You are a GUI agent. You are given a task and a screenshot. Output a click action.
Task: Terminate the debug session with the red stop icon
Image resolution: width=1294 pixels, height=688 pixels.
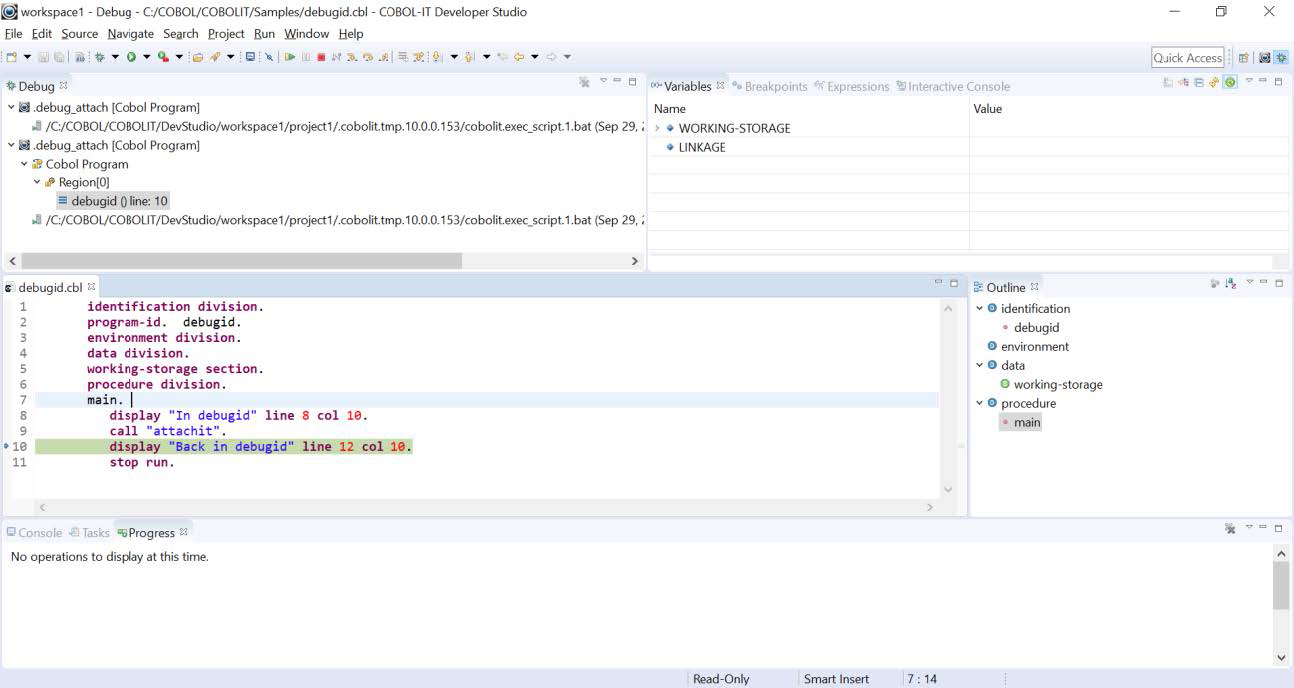pos(322,57)
